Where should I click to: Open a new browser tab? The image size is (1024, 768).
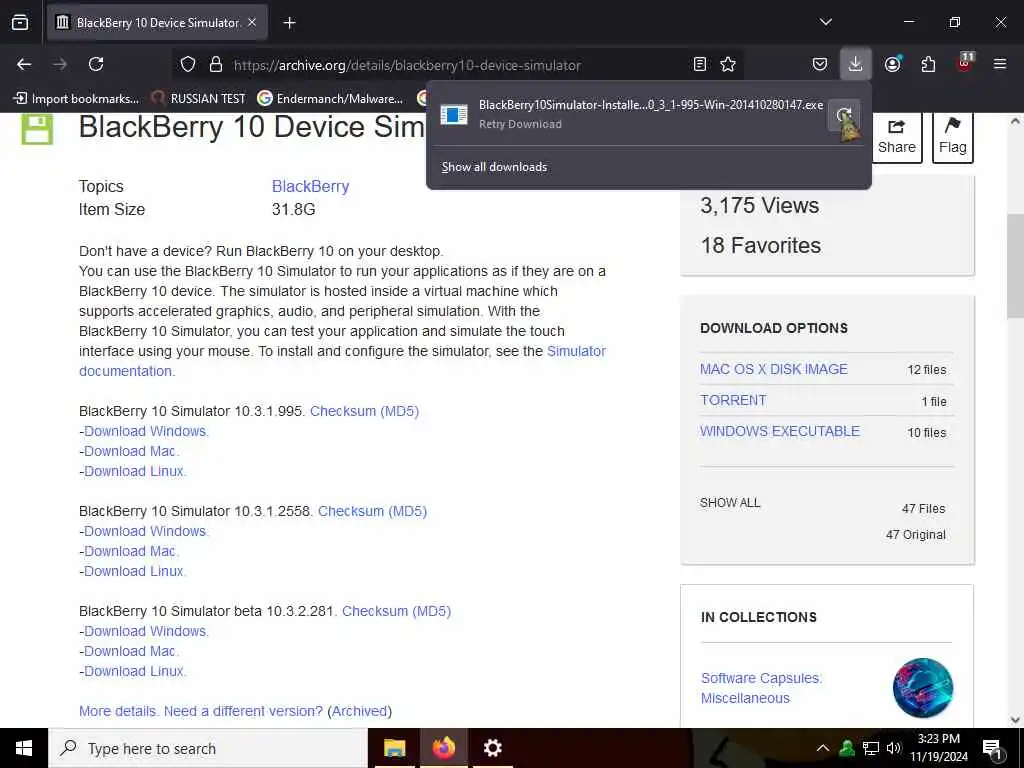pos(289,23)
